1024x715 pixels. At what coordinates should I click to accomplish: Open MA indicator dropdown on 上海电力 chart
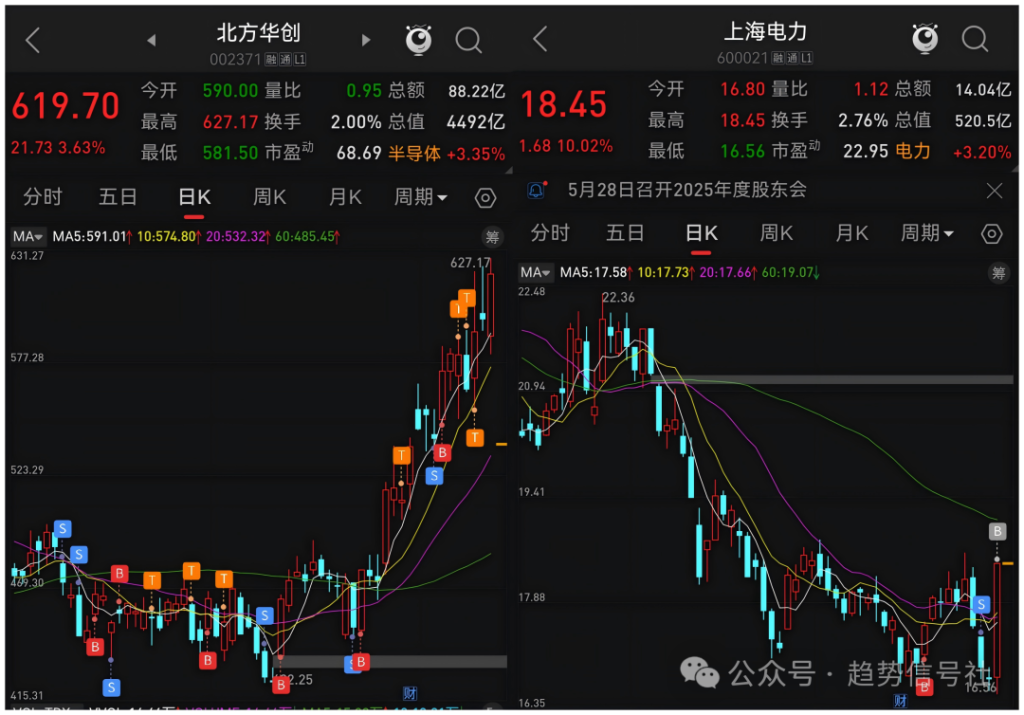tap(535, 272)
